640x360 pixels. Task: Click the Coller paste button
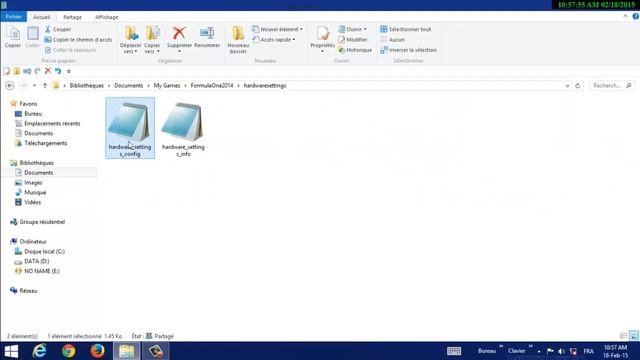click(32, 37)
